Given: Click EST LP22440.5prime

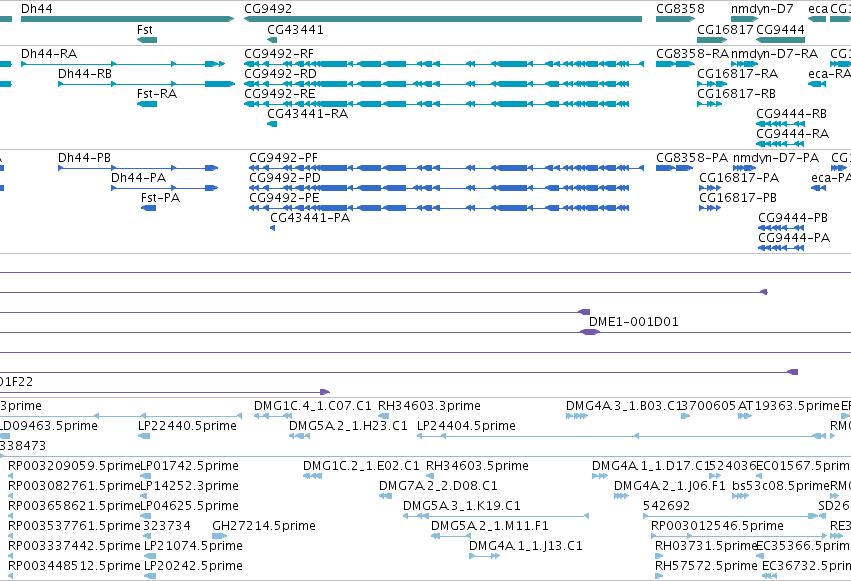Looking at the screenshot, I should click(144, 436).
